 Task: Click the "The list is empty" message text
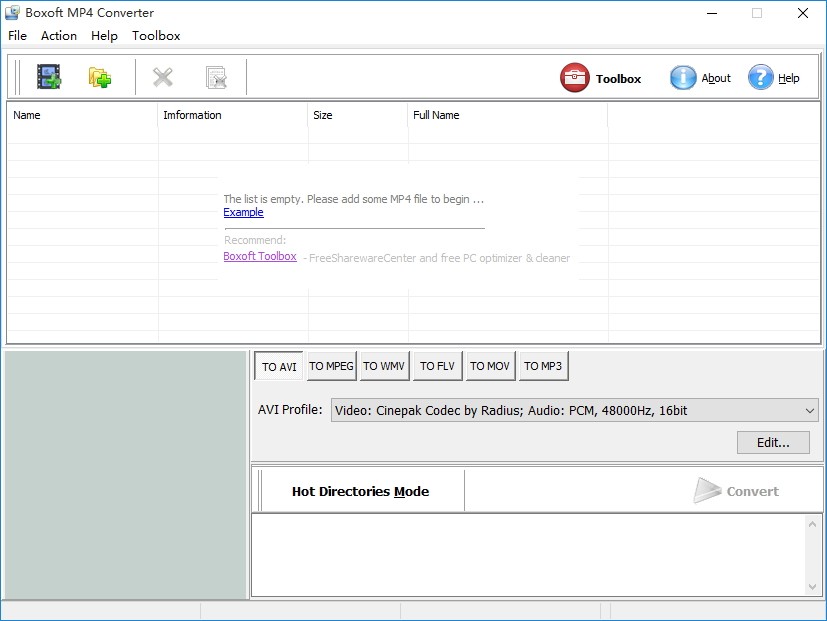[x=353, y=199]
